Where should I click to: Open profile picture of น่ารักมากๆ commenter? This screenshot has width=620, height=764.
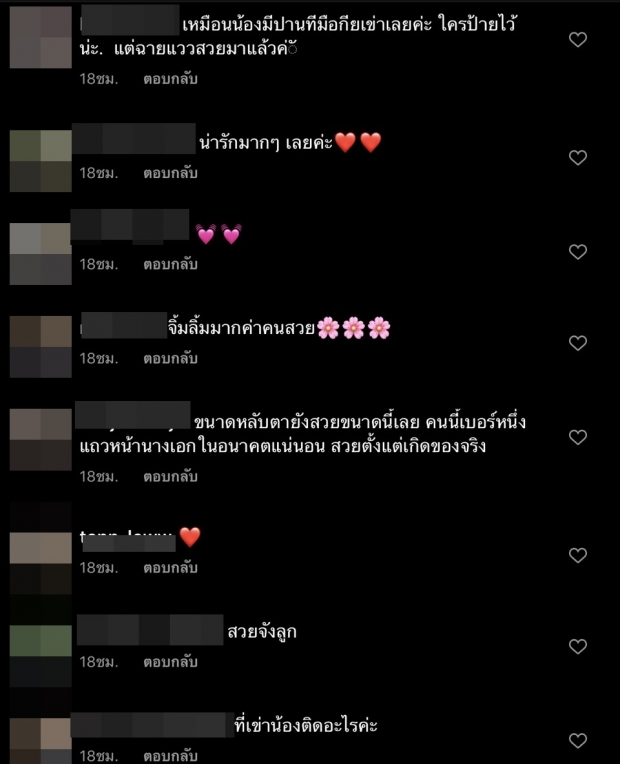point(40,161)
